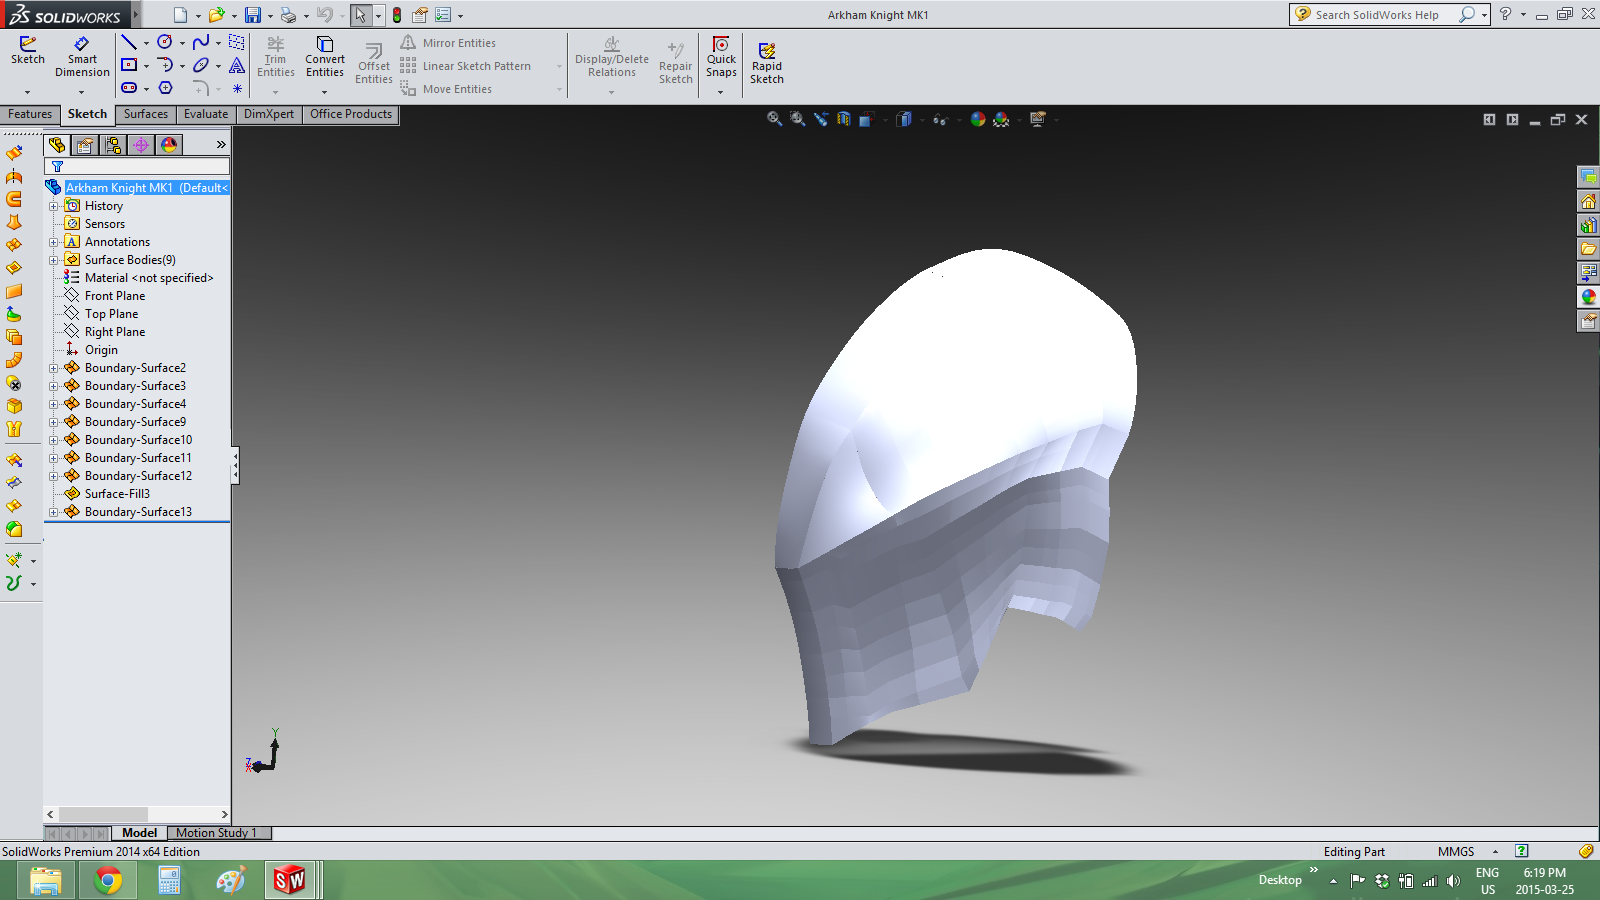Click Convert Entities

[x=325, y=57]
